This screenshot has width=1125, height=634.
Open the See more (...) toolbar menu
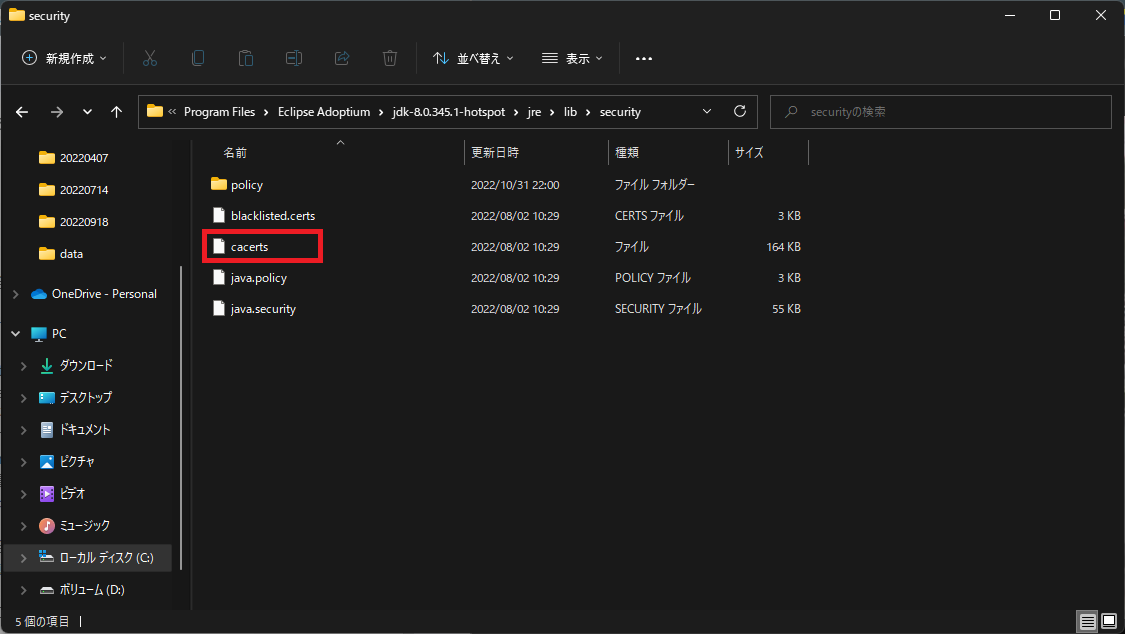643,57
